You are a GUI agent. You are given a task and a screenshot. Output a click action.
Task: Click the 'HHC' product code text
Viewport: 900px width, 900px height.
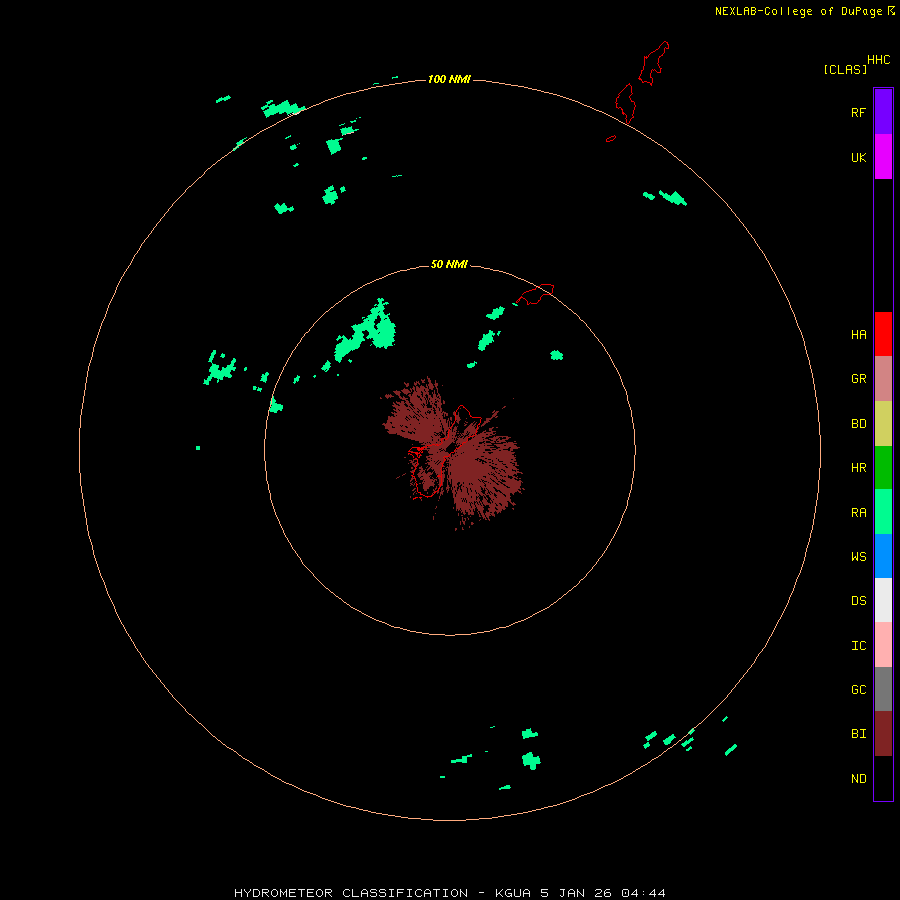pos(878,60)
